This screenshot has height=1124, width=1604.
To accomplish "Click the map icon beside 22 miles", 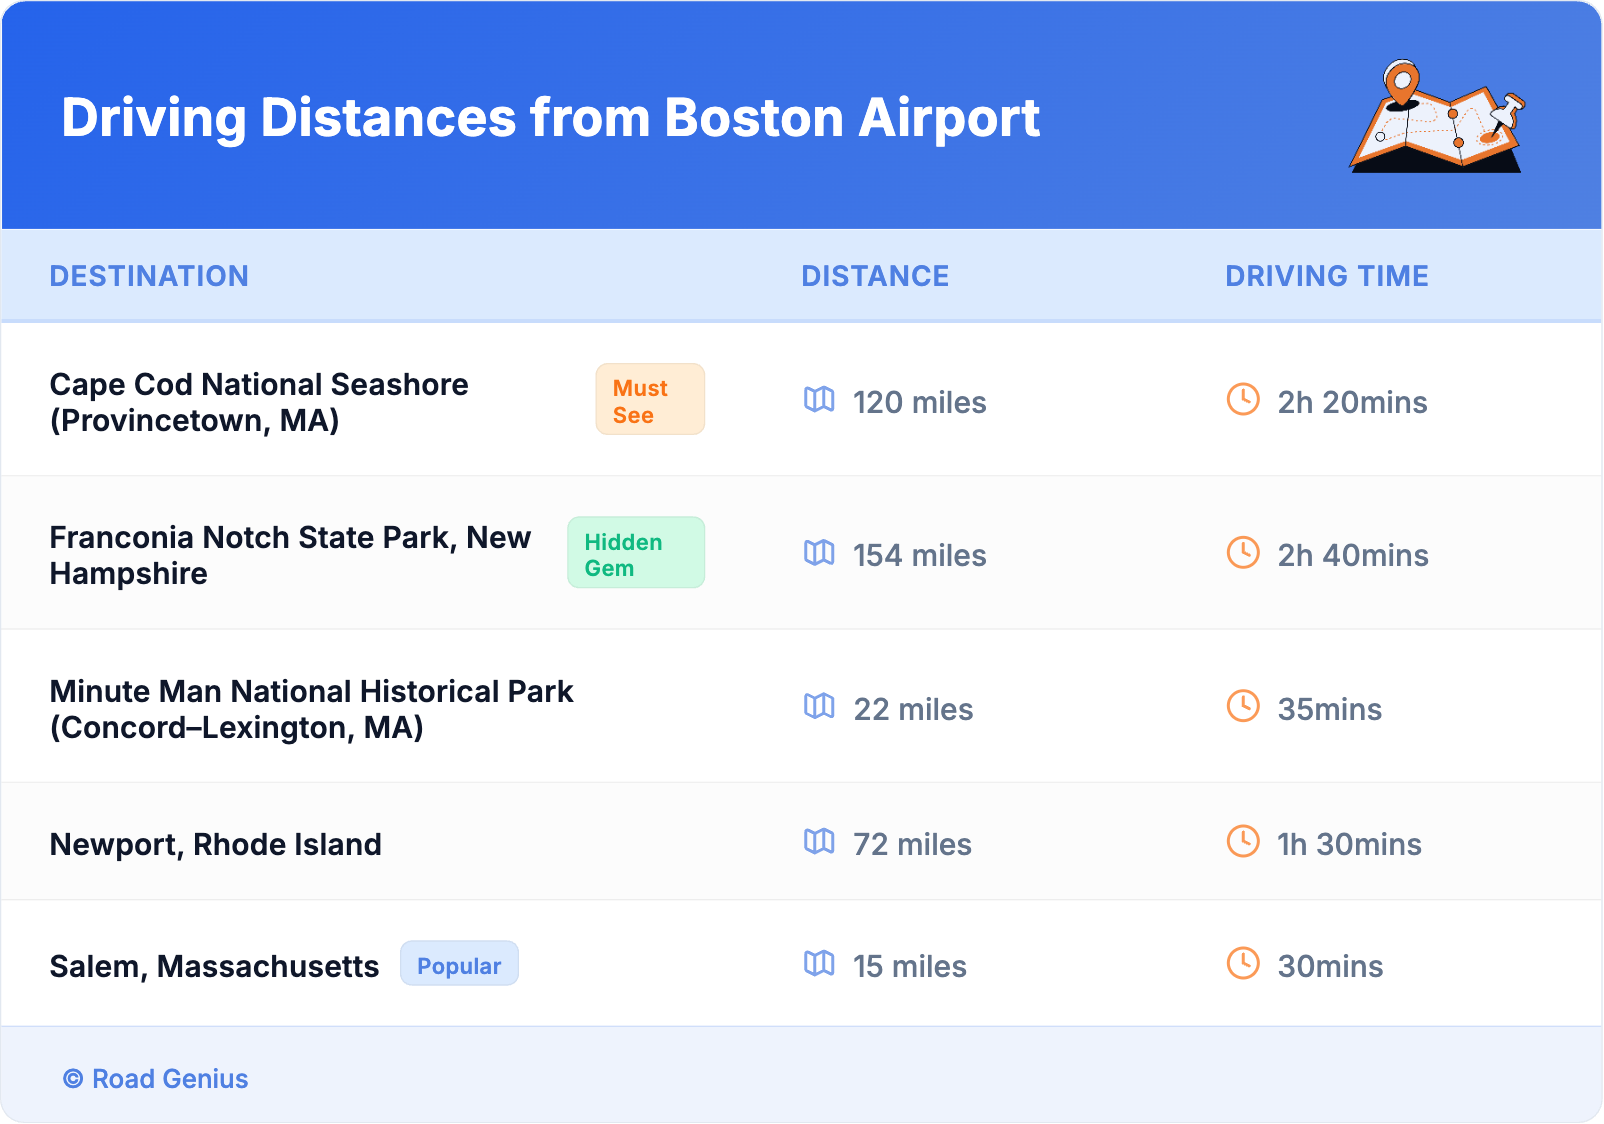I will coord(819,707).
